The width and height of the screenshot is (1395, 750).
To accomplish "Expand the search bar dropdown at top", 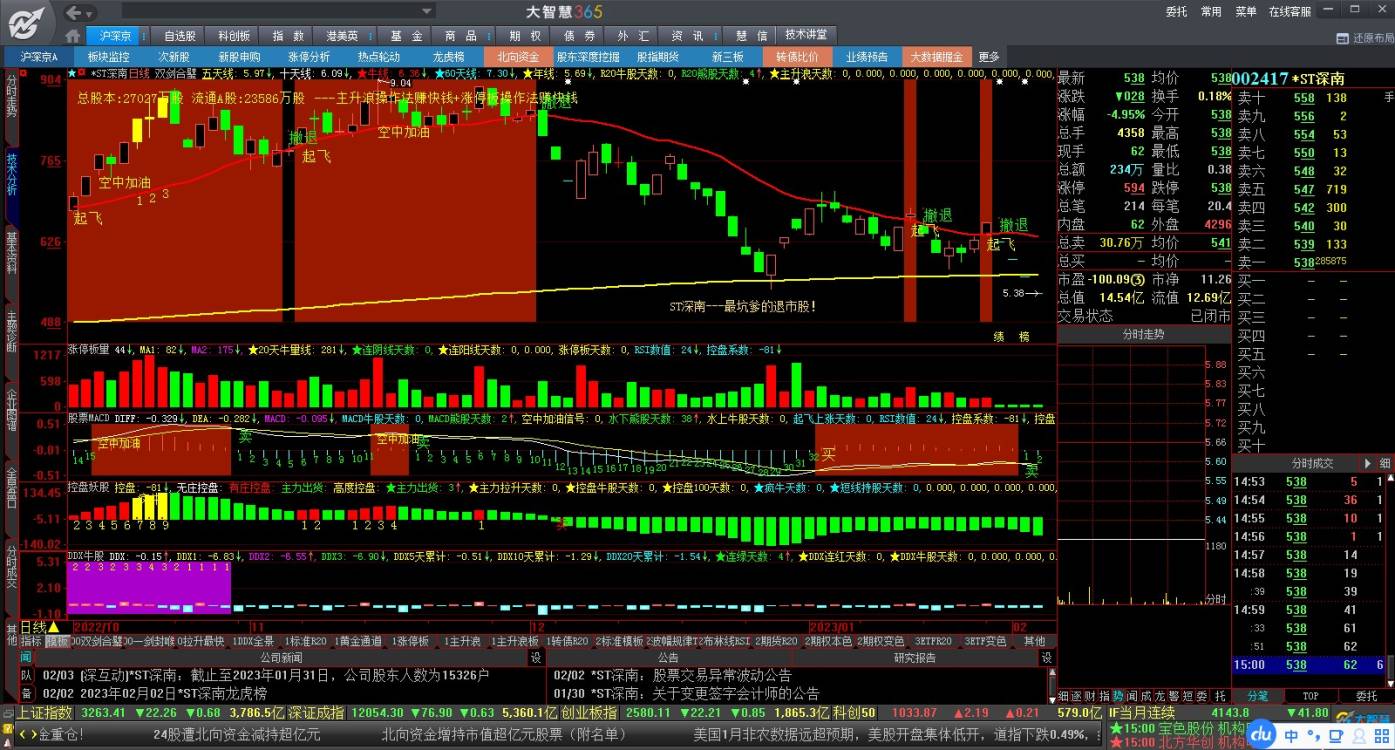I will point(425,12).
